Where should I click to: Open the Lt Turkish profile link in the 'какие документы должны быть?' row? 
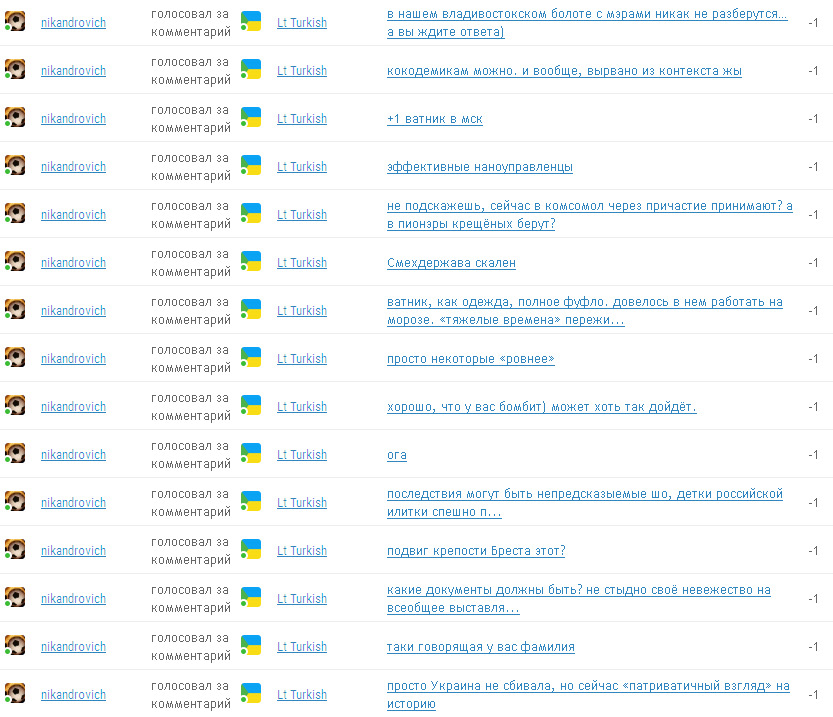click(301, 599)
